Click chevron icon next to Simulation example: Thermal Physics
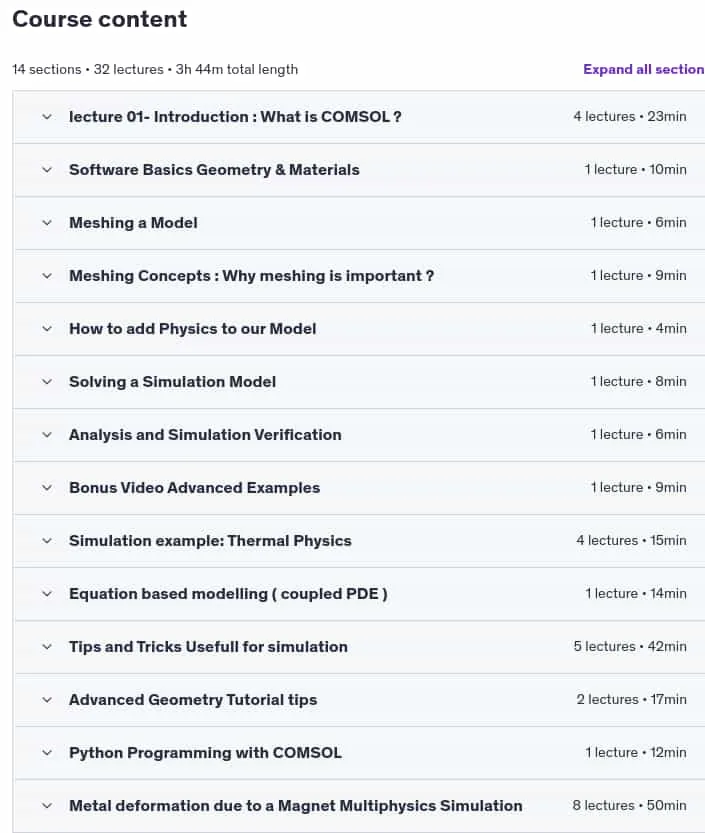The image size is (705, 833). pyautogui.click(x=47, y=541)
